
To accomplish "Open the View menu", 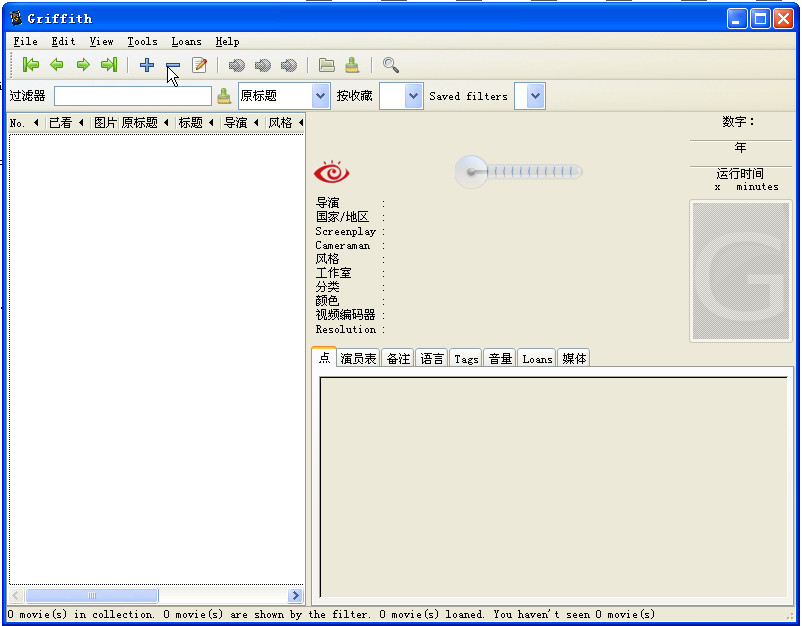I will tap(101, 41).
